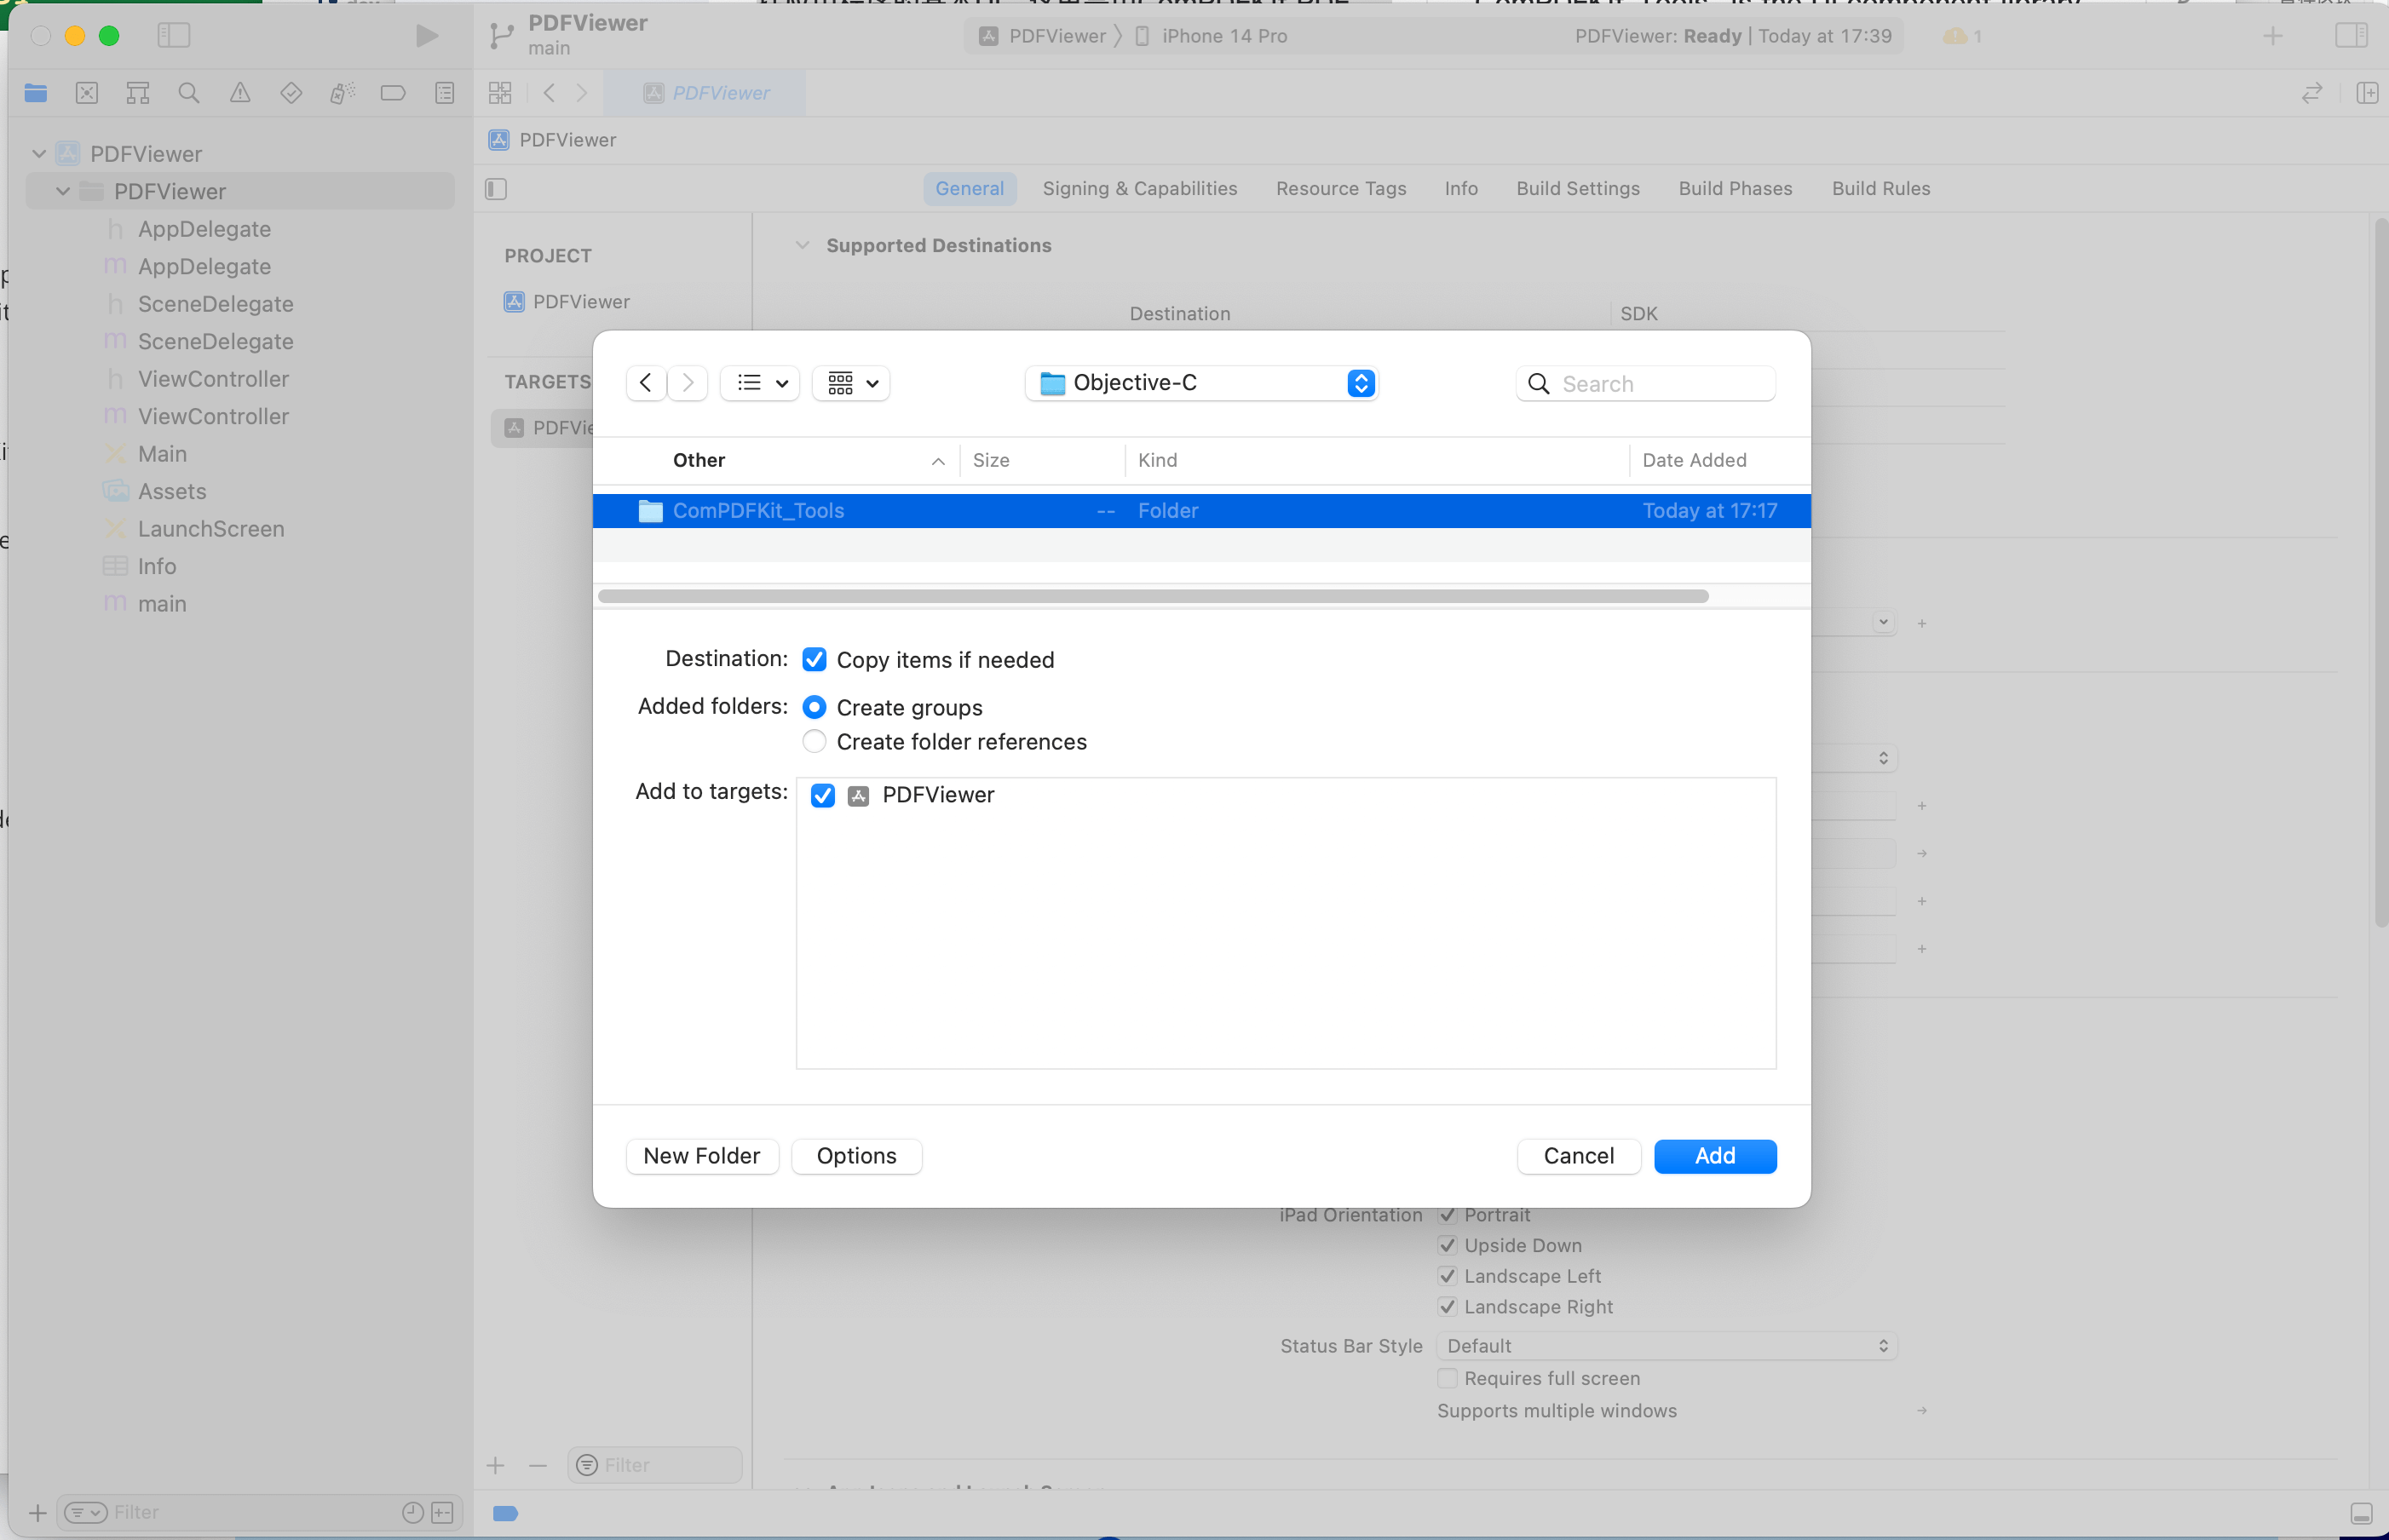Toggle the debug area icon at bottom right
This screenshot has height=1540, width=2389.
(2362, 1513)
